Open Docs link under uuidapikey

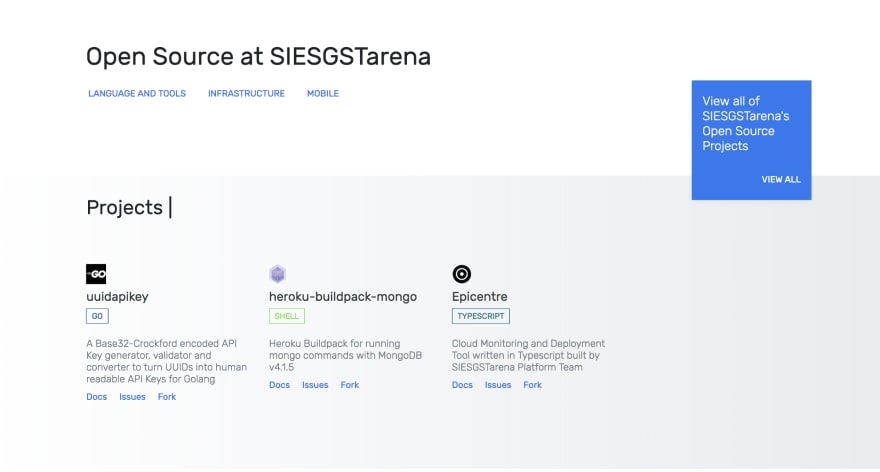[97, 397]
